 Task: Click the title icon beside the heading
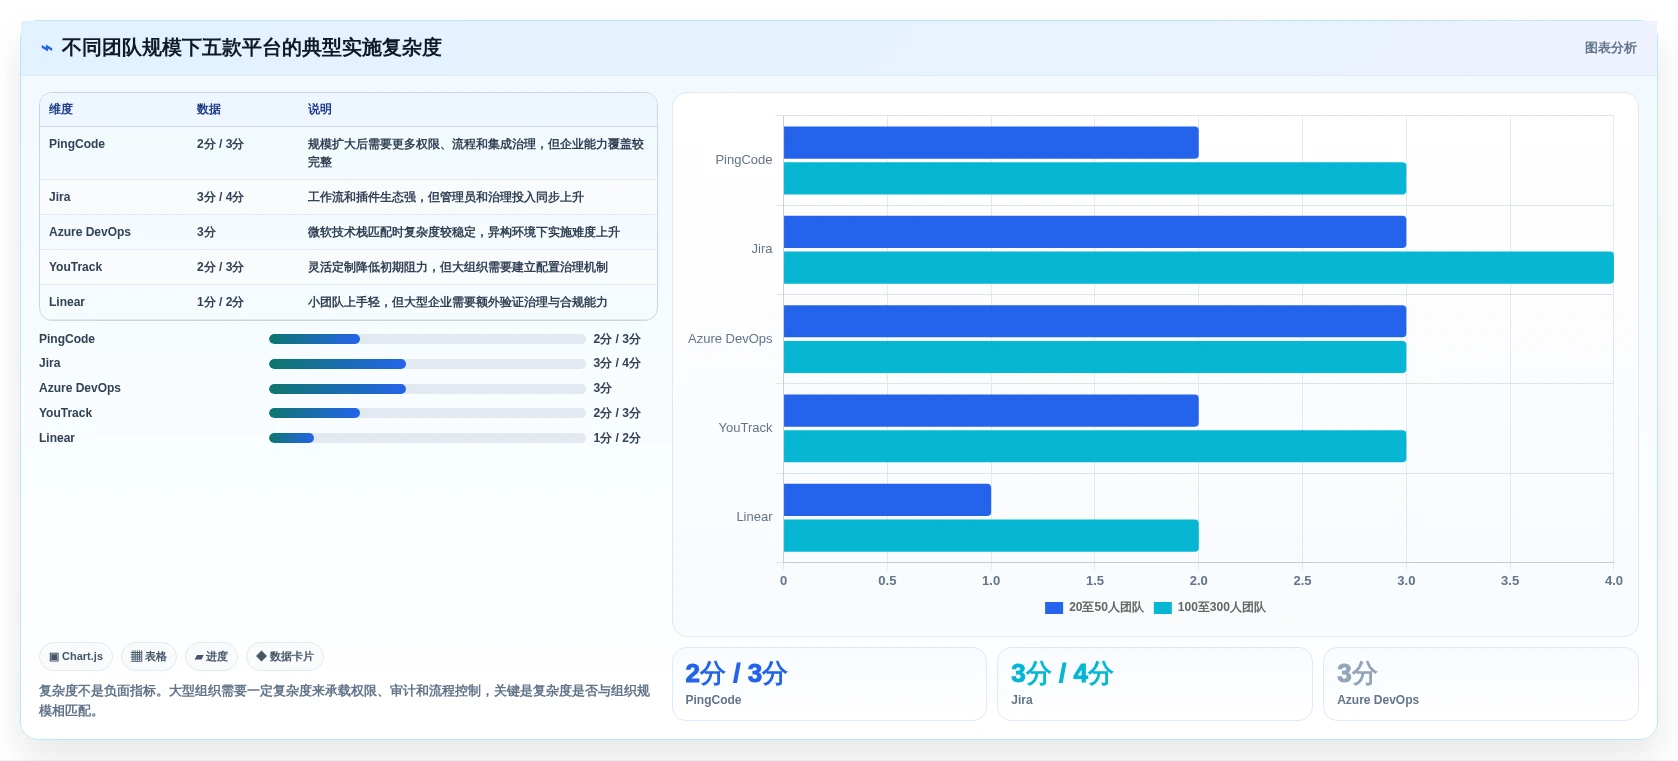click(x=47, y=48)
